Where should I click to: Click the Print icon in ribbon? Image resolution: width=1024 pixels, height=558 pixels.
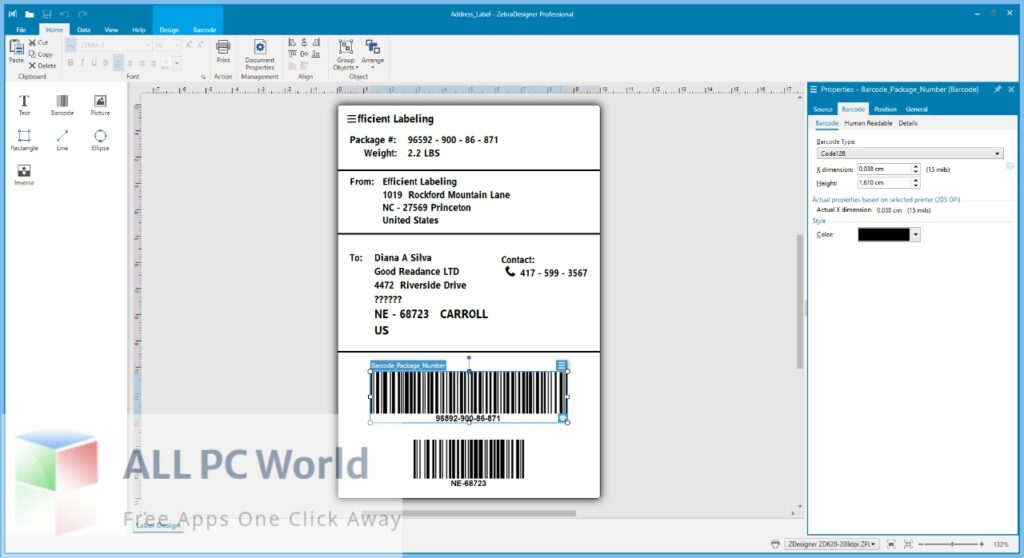[223, 51]
